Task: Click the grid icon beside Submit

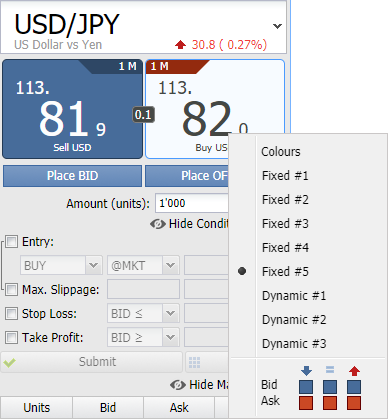Action: coord(194,362)
